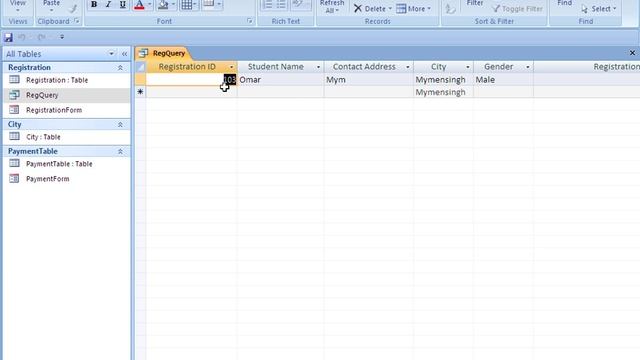Open the Select dropdown in Find group
640x360 pixels.
point(598,9)
